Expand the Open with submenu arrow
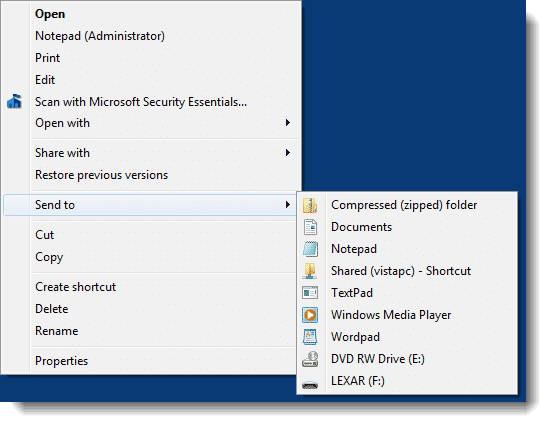 click(288, 123)
